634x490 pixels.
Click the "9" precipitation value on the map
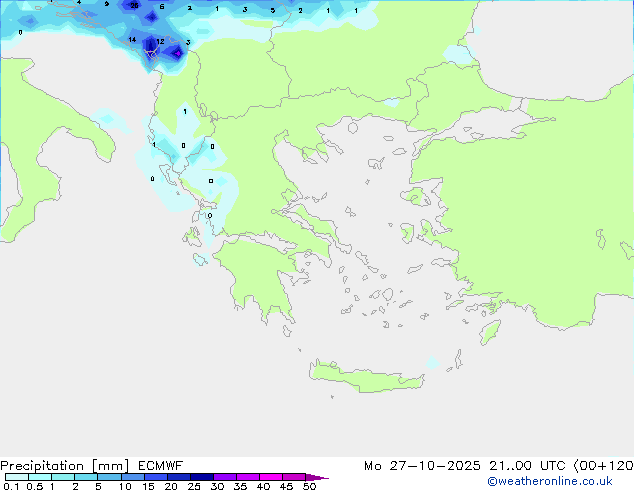pos(107,4)
